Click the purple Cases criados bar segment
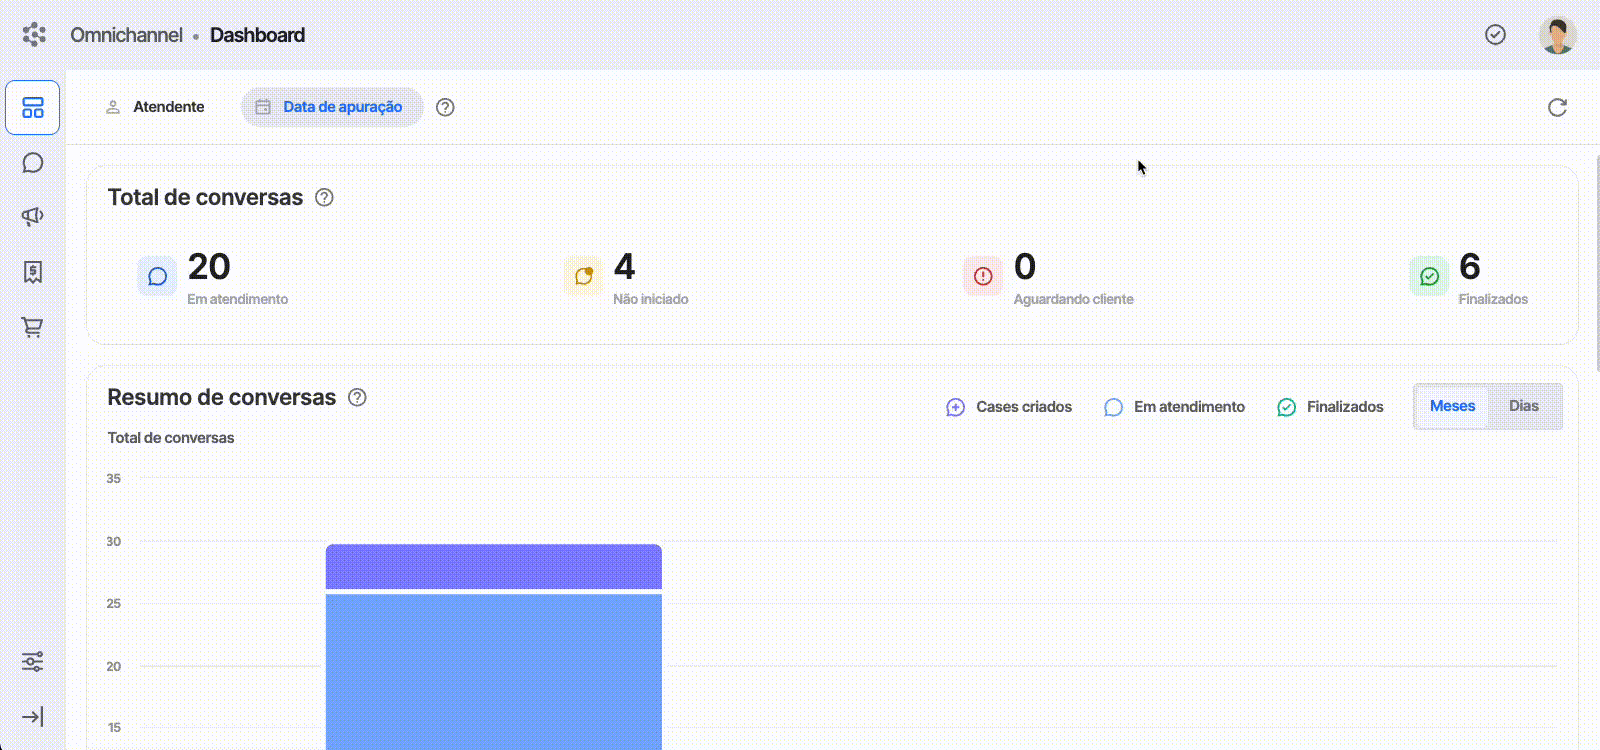Viewport: 1600px width, 750px height. (494, 567)
